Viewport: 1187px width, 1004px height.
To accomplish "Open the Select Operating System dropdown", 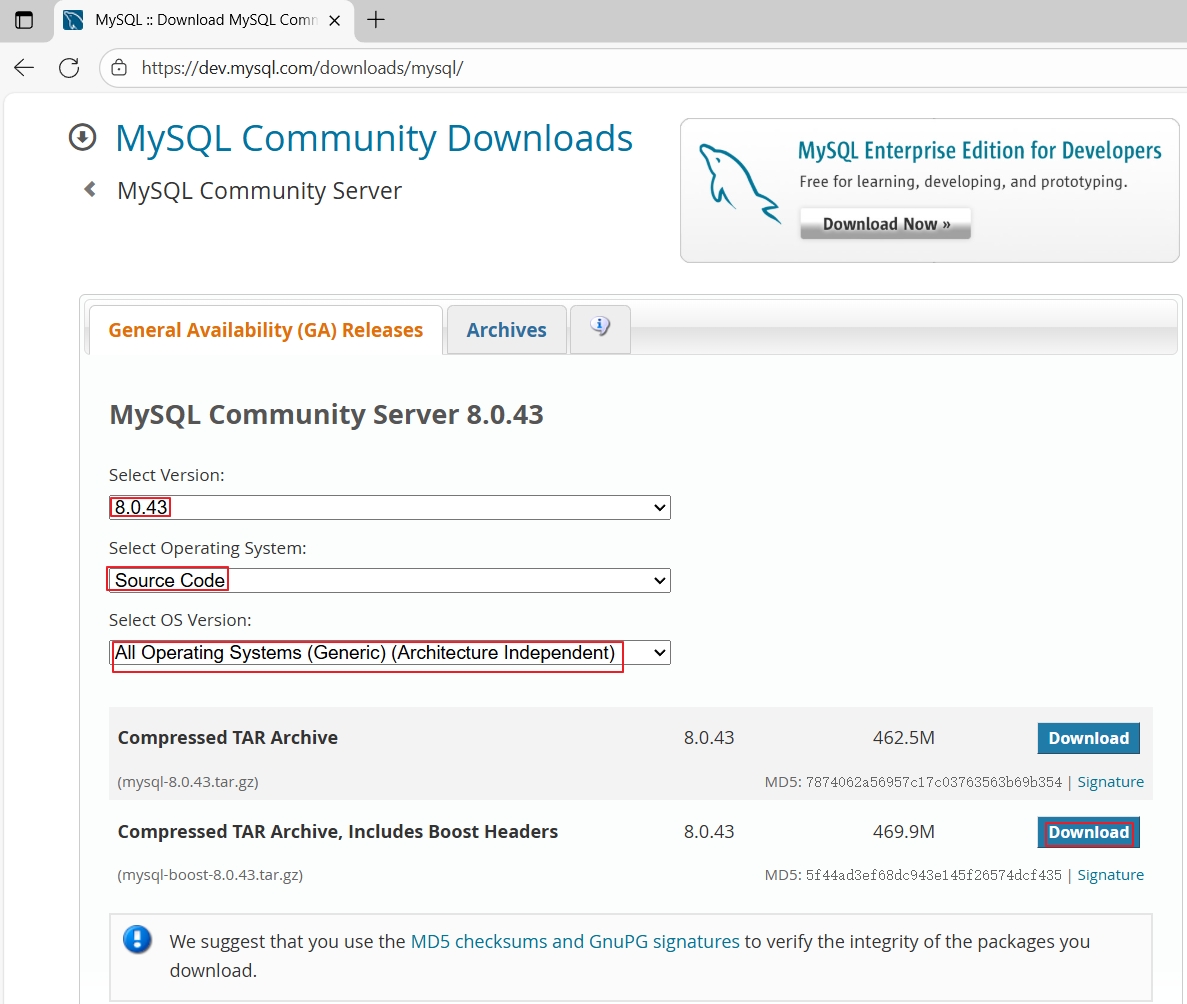I will (x=389, y=581).
